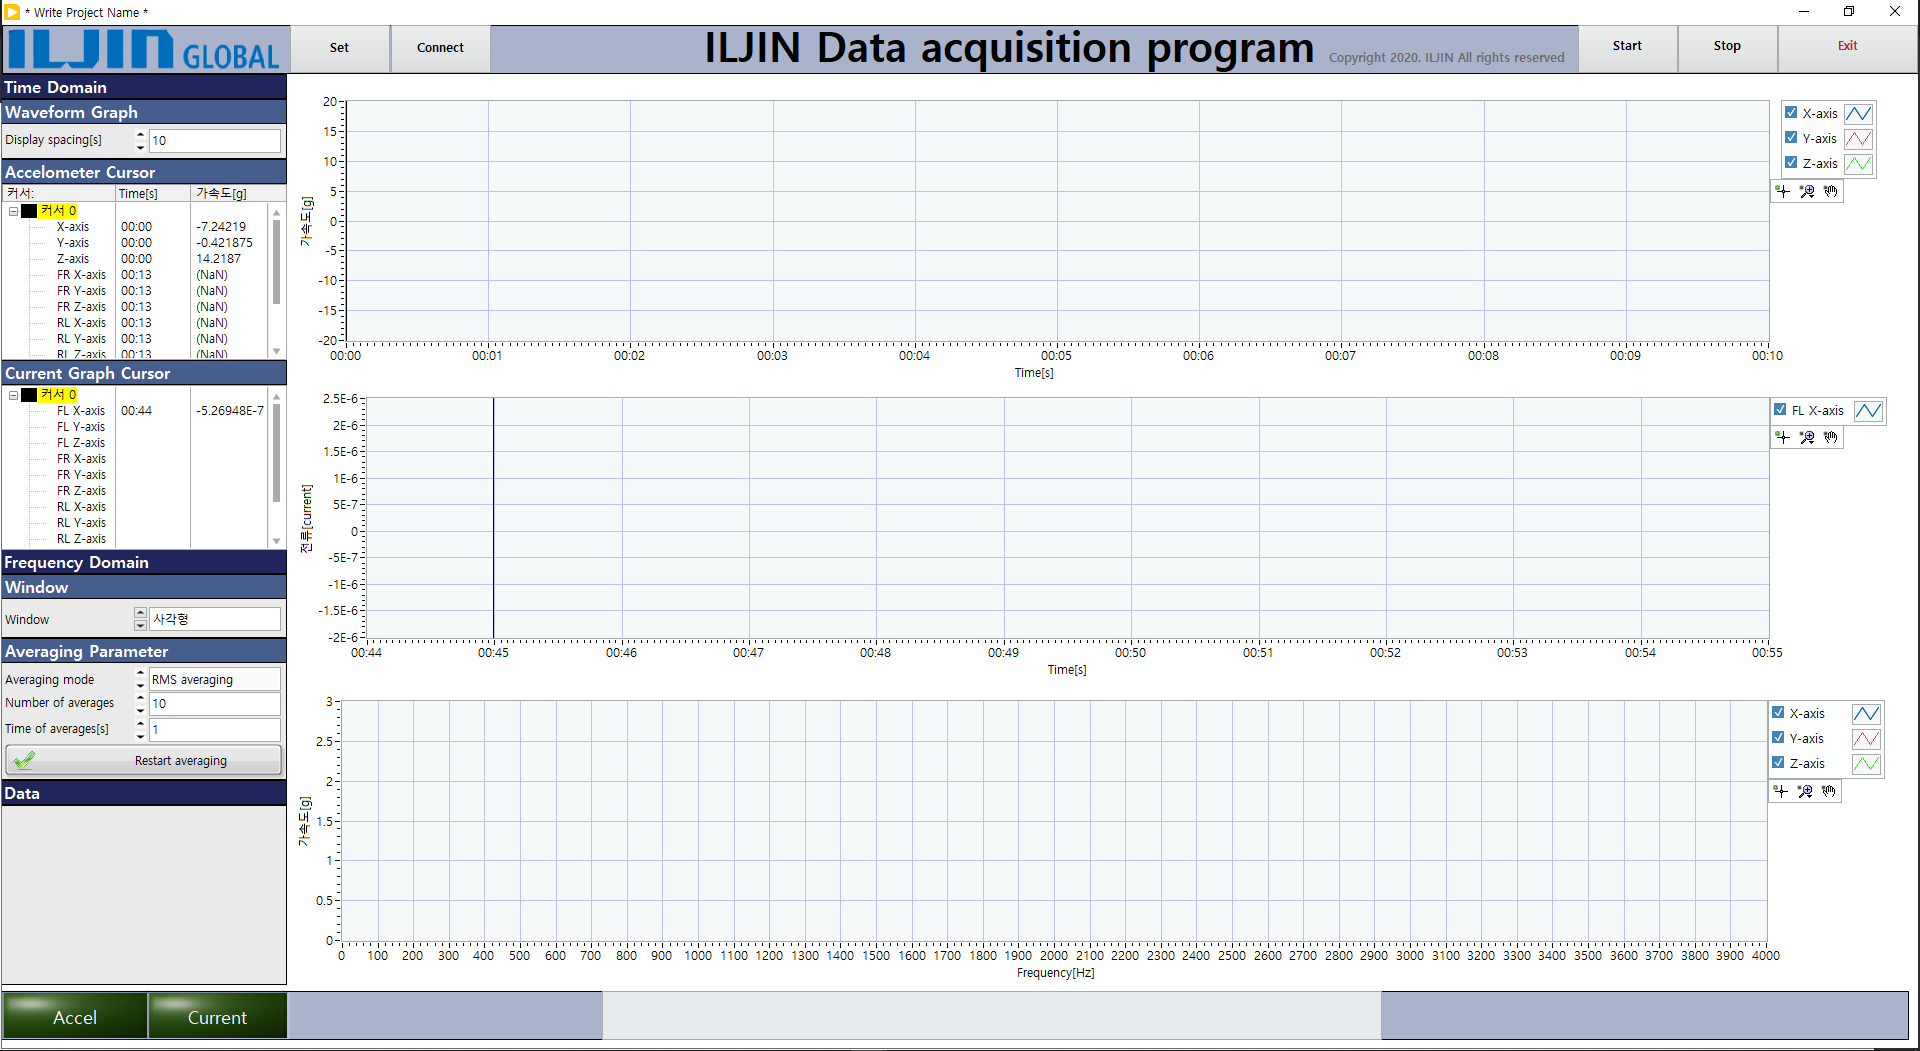Open the Averaging mode selector
The height and width of the screenshot is (1051, 1920).
(x=215, y=679)
